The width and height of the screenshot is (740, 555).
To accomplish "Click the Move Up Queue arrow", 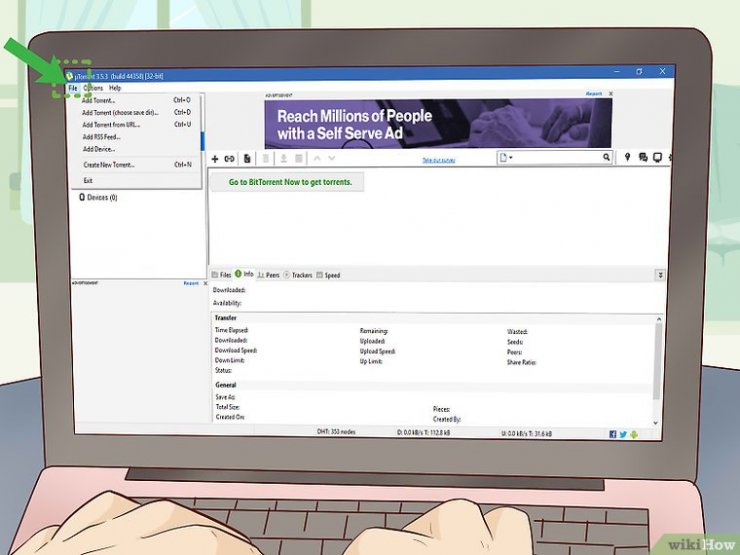I will [x=317, y=159].
